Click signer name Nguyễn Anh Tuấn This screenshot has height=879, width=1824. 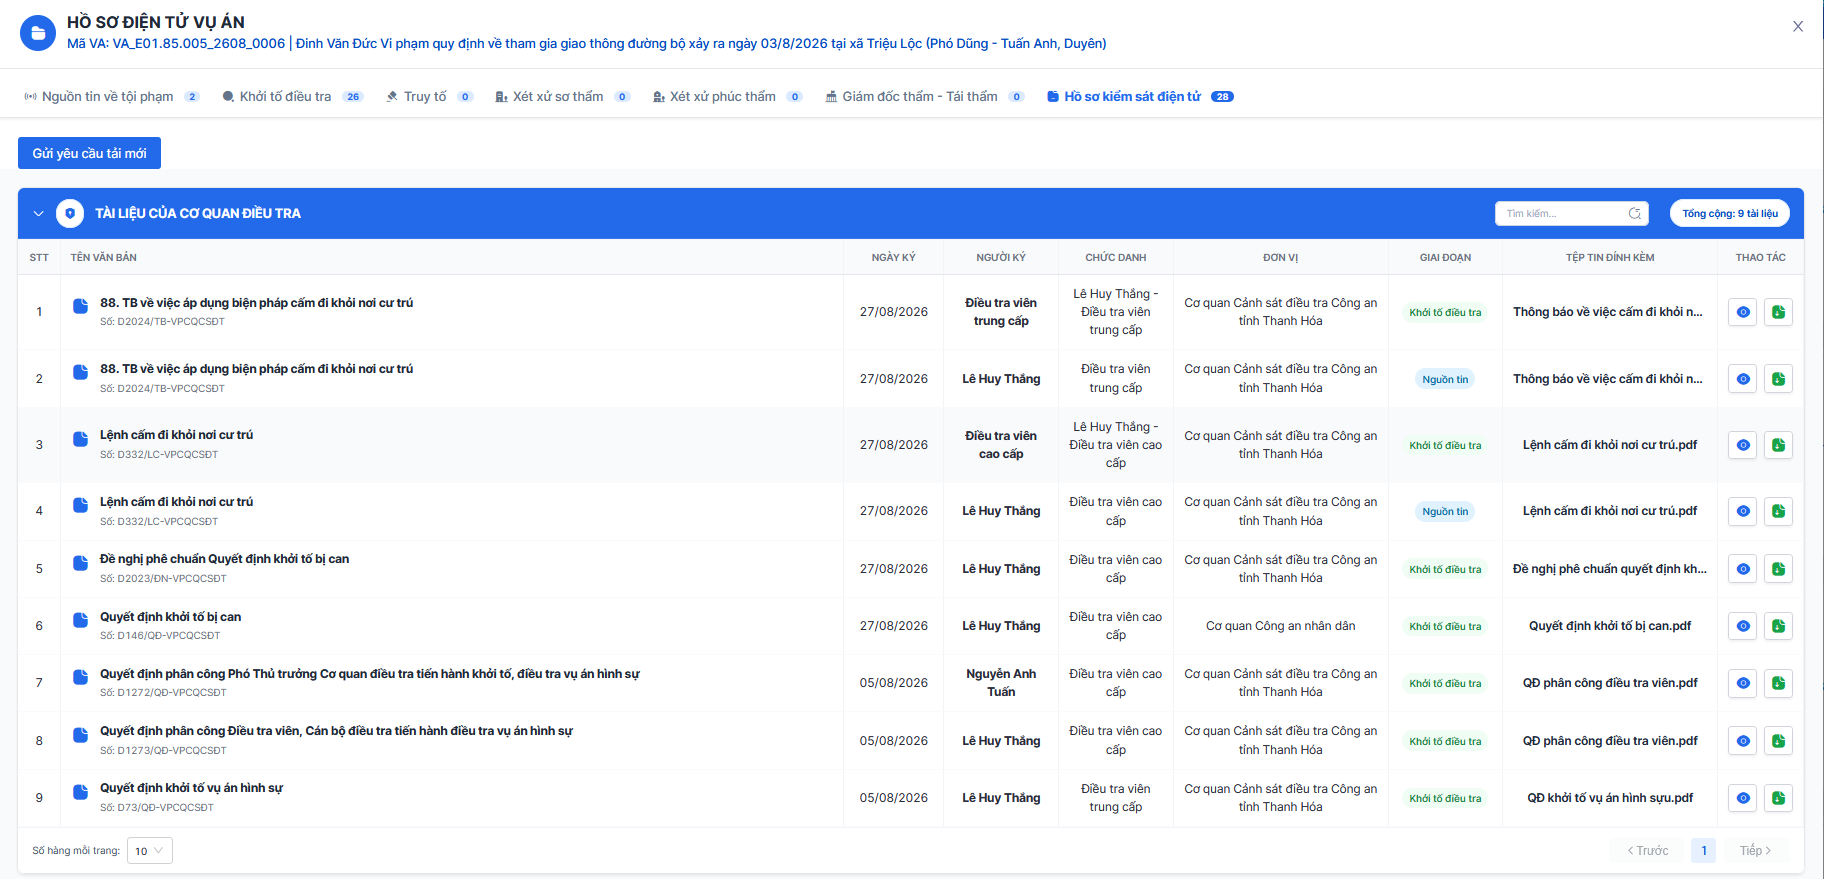1001,683
